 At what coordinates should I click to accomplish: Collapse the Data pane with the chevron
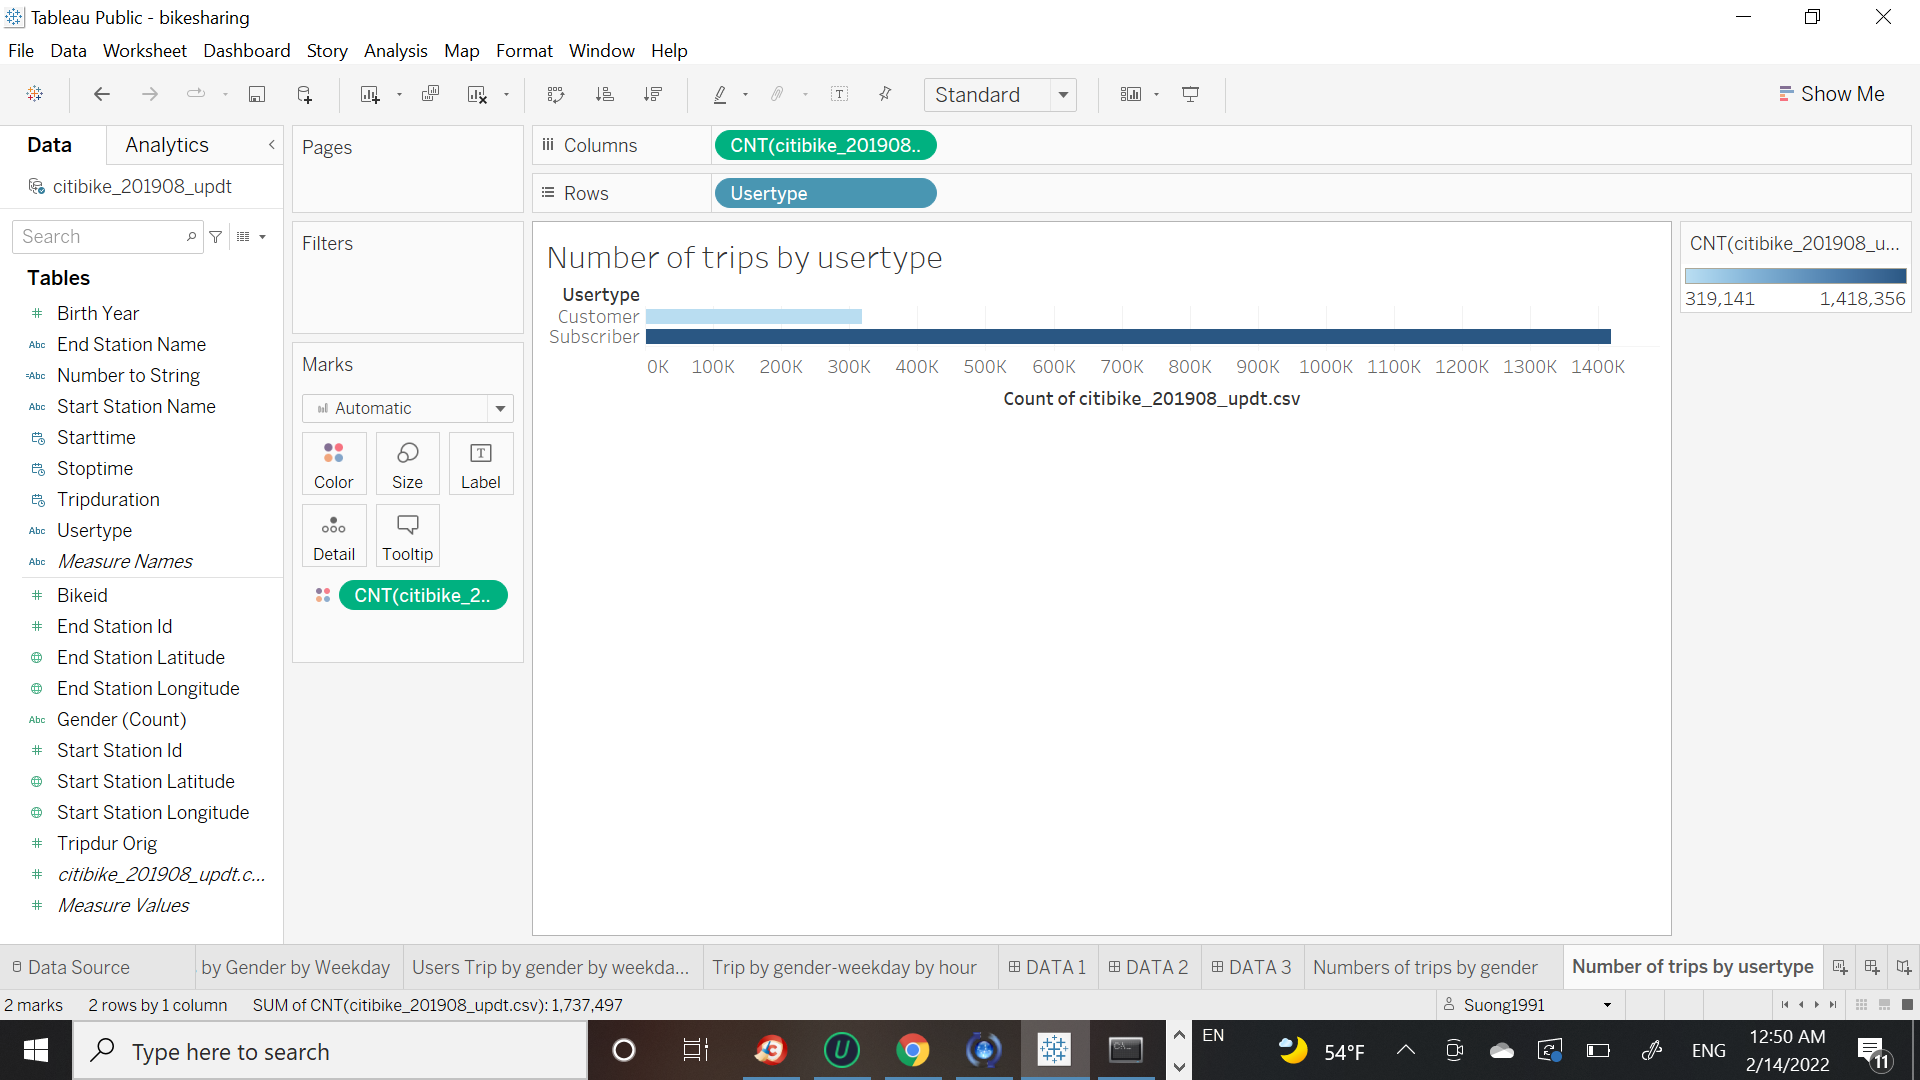pyautogui.click(x=271, y=145)
